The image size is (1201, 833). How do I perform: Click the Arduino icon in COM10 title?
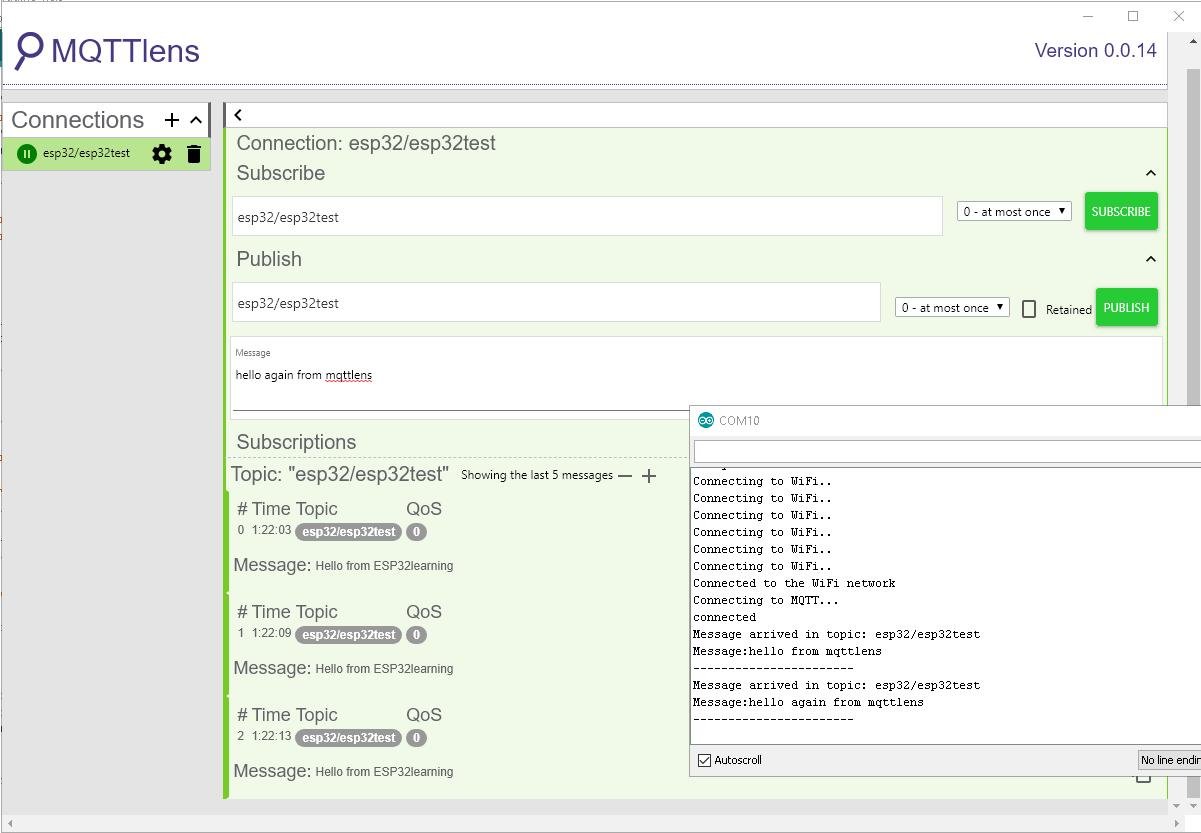click(x=706, y=420)
